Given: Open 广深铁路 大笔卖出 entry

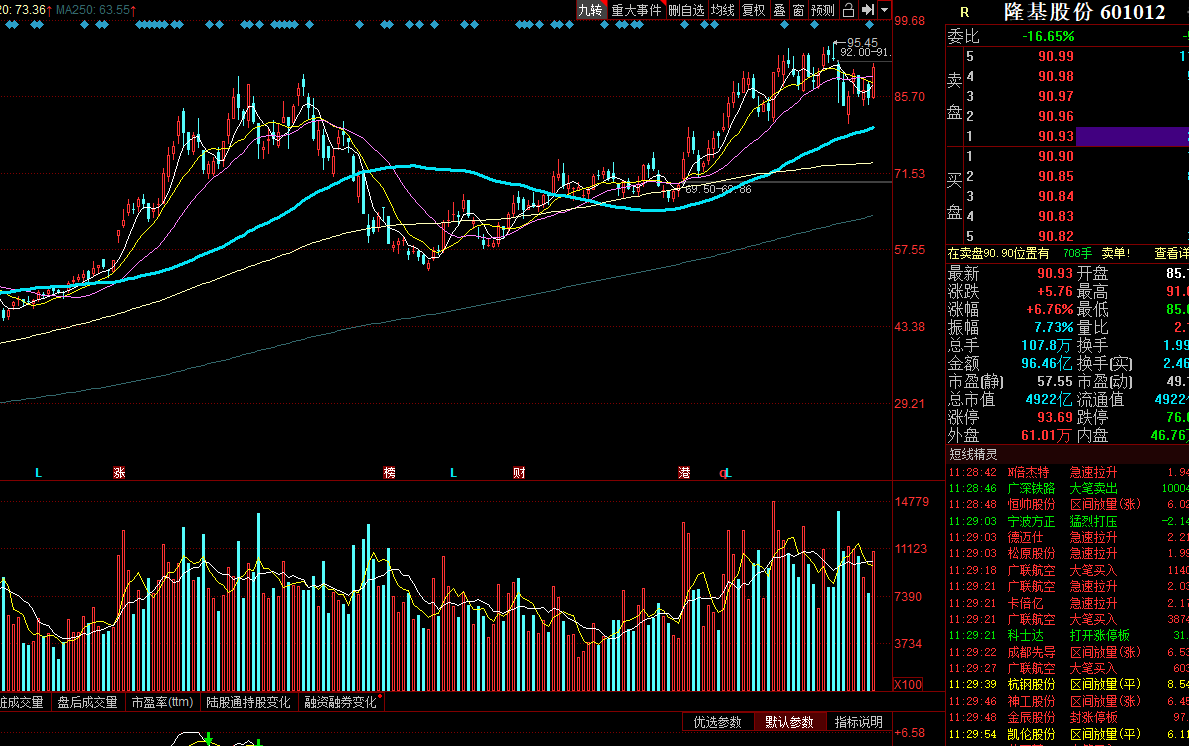Looking at the screenshot, I should click(1068, 488).
